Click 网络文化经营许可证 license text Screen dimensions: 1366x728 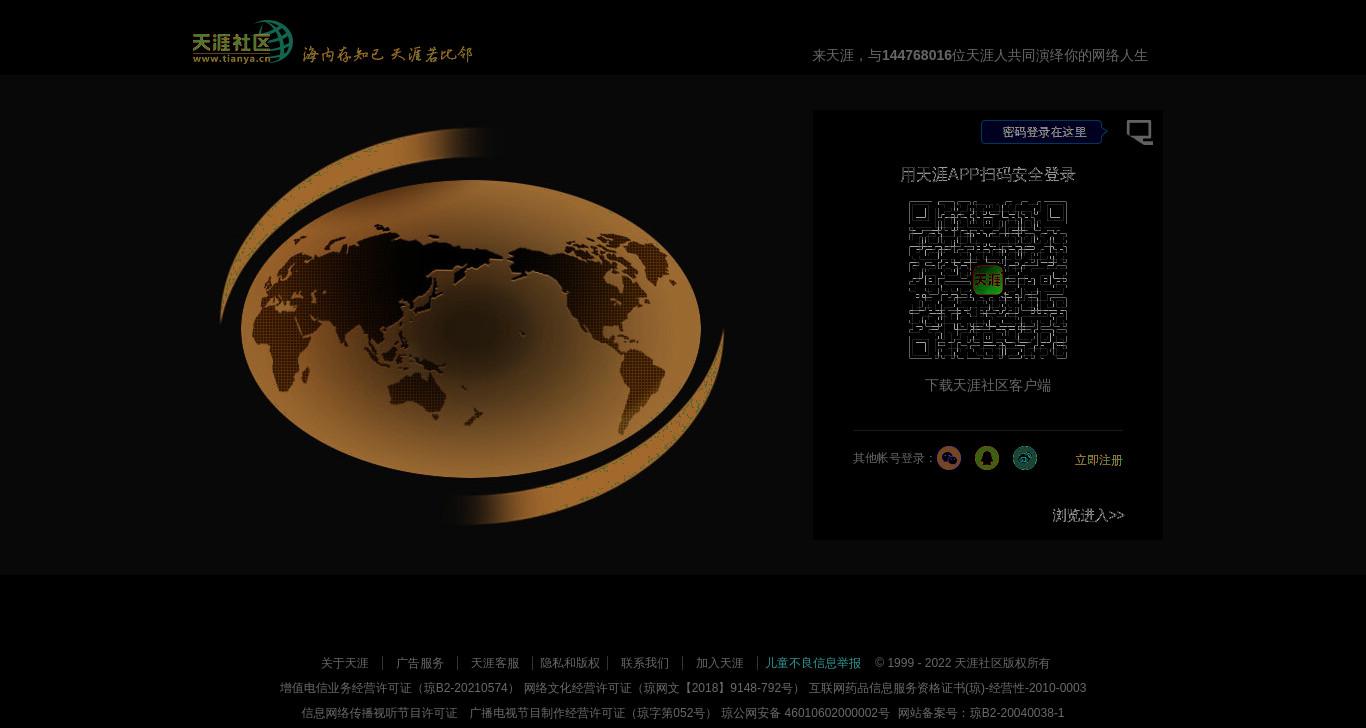coord(663,688)
